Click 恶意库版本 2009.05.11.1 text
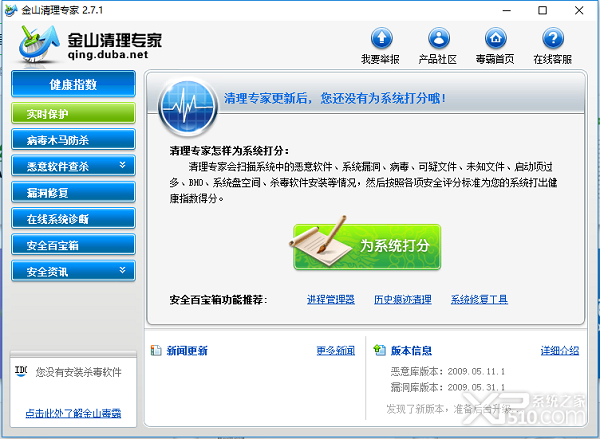 tap(448, 371)
